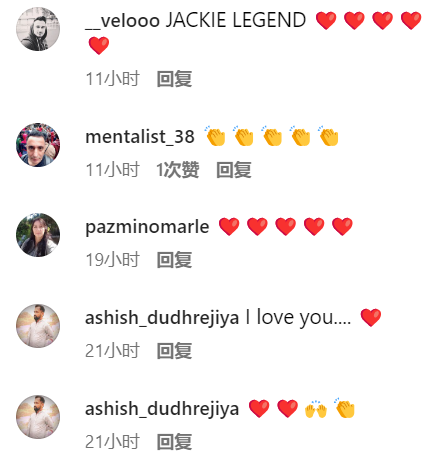Open pazminomarle's username link
This screenshot has height=467, width=435.
(147, 228)
